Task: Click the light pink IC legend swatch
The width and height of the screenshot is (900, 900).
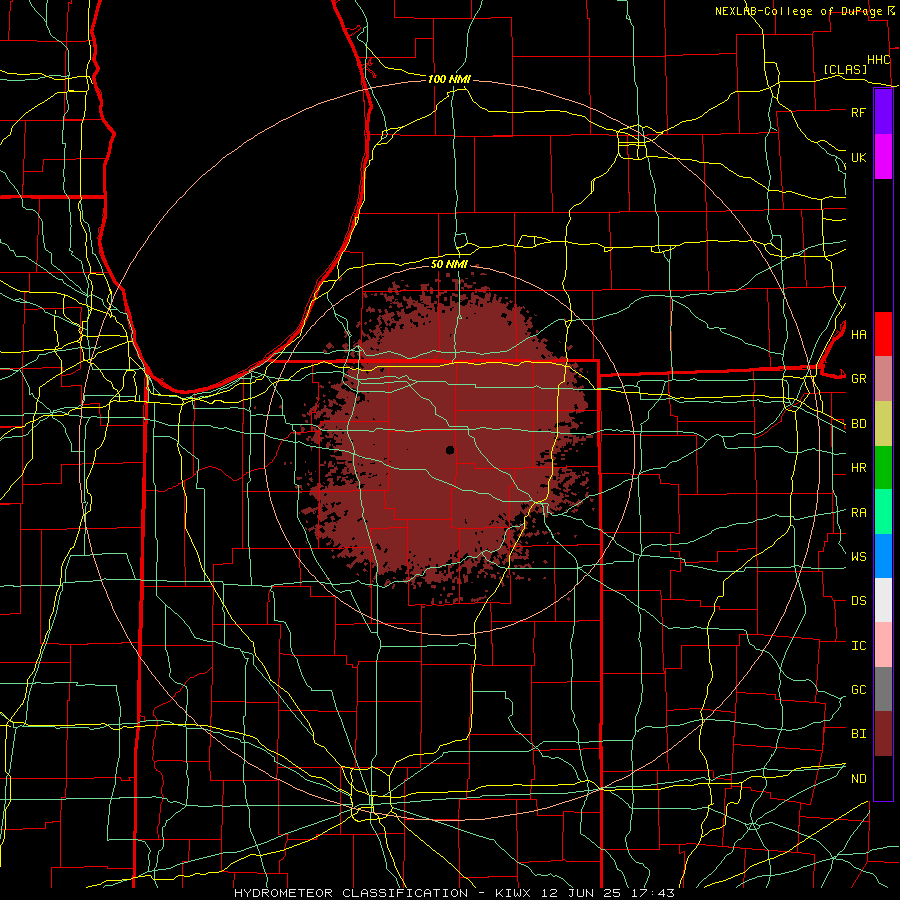Action: pos(883,645)
